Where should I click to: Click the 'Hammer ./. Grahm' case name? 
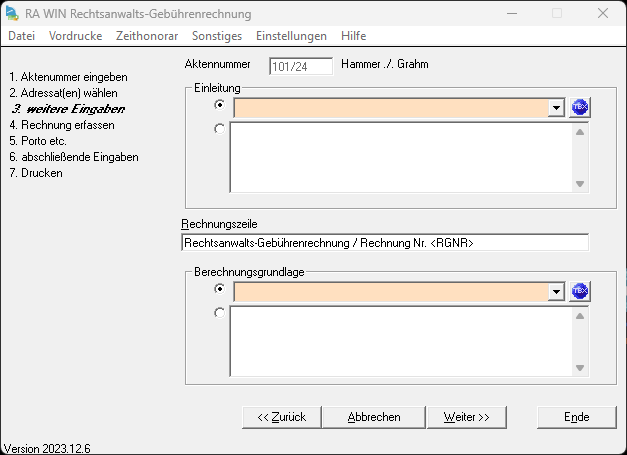[x=385, y=64]
